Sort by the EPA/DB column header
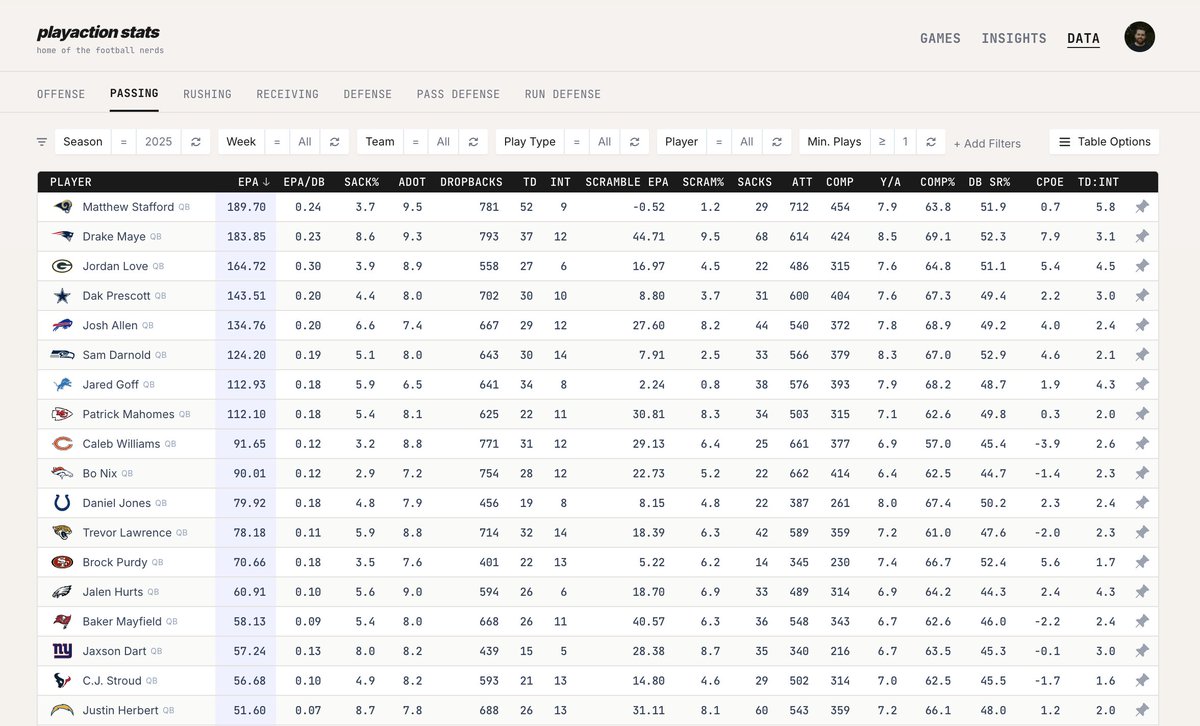This screenshot has width=1200, height=726. coord(303,182)
